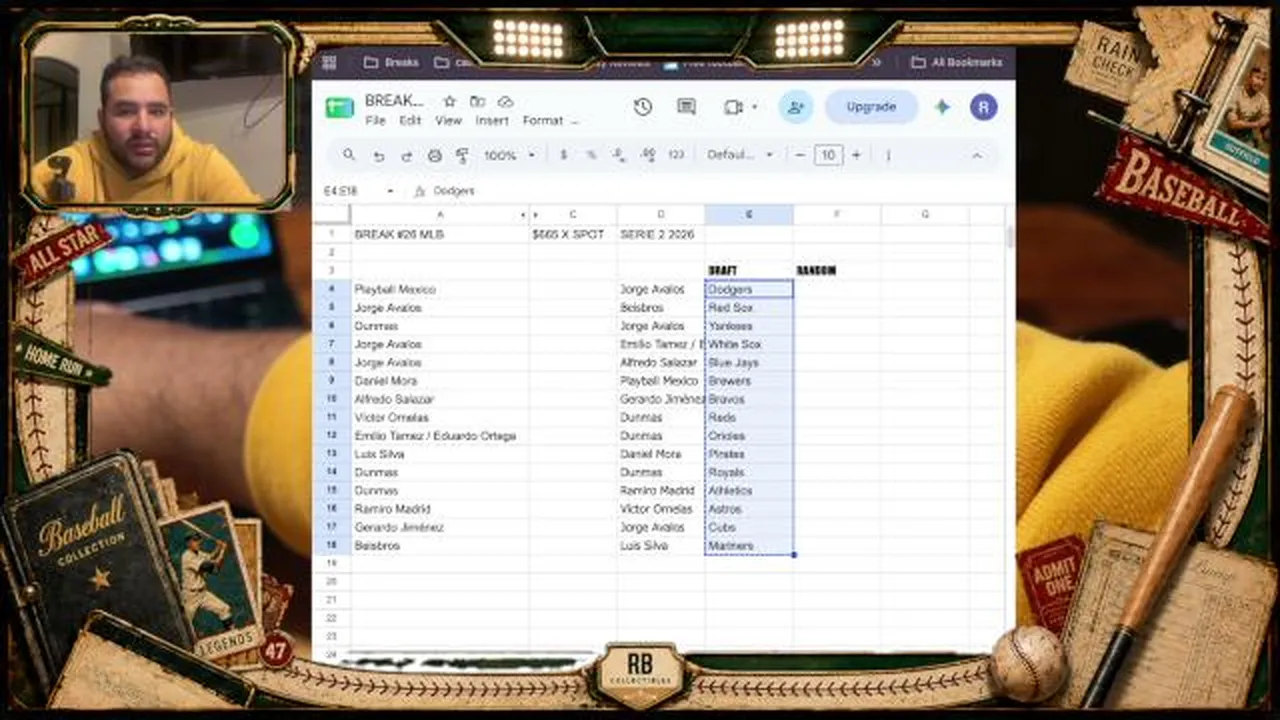Open the Gemini sparkle assistant
1280x720 pixels.
pyautogui.click(x=942, y=107)
